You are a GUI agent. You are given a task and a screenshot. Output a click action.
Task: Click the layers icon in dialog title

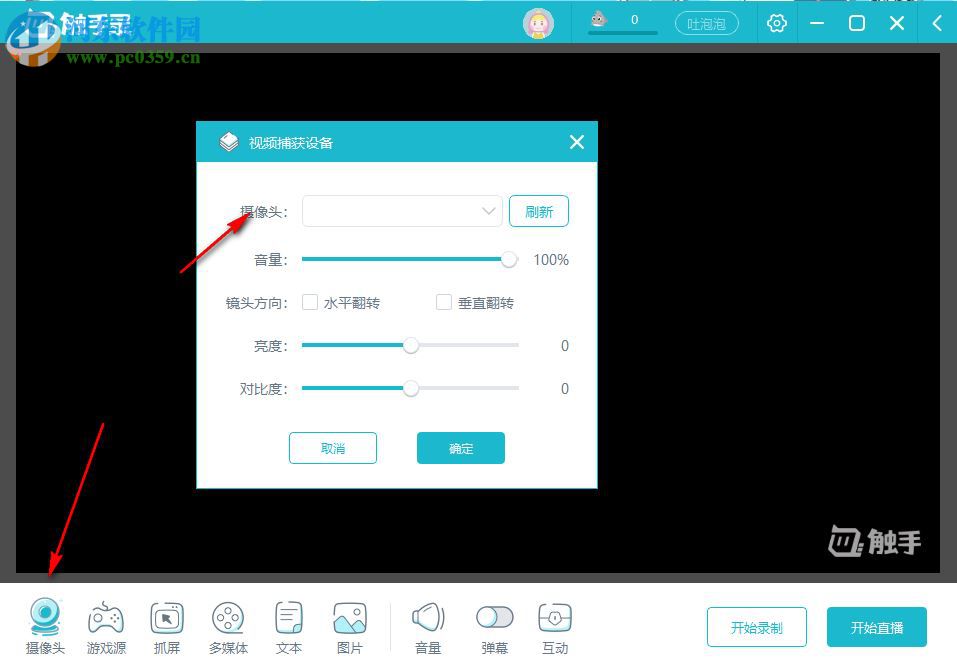(x=229, y=142)
